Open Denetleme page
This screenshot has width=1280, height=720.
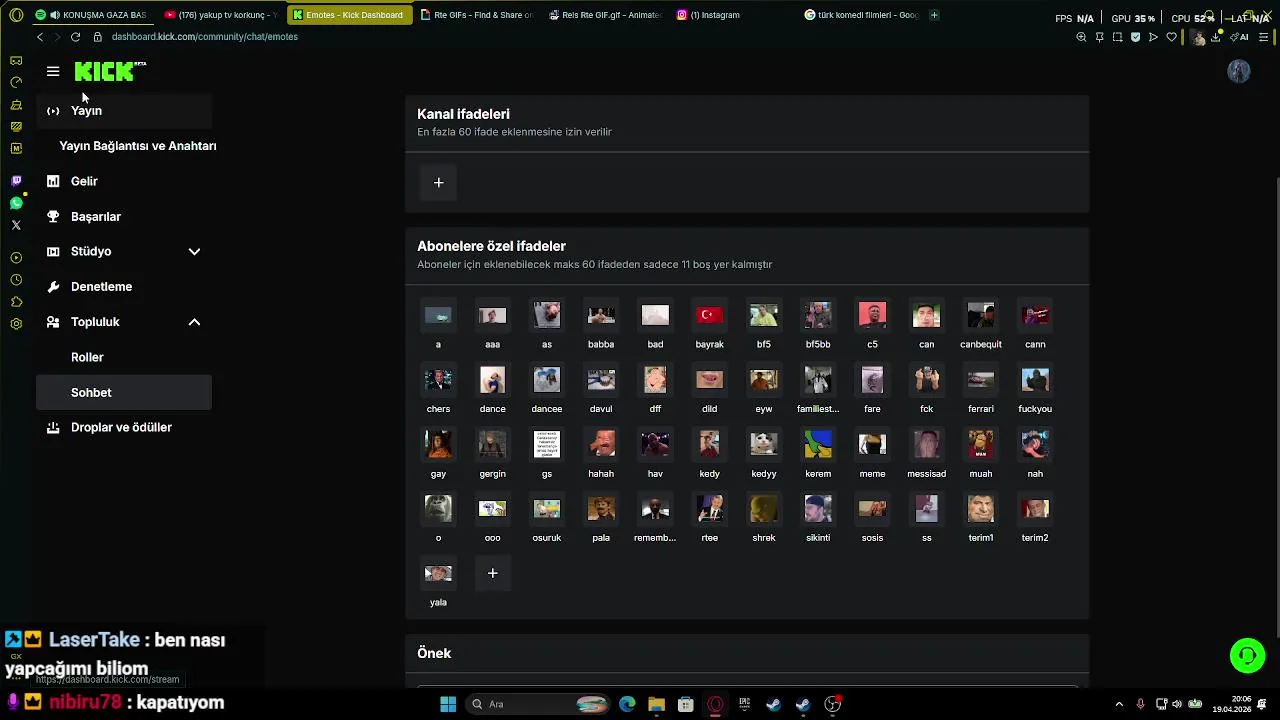click(123, 286)
